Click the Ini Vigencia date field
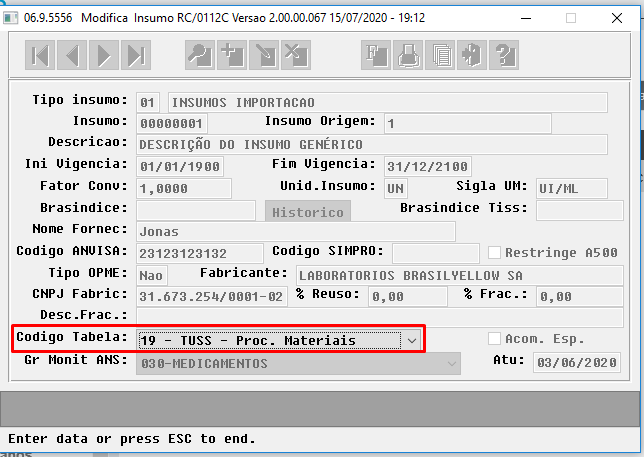The height and width of the screenshot is (457, 644). click(180, 166)
